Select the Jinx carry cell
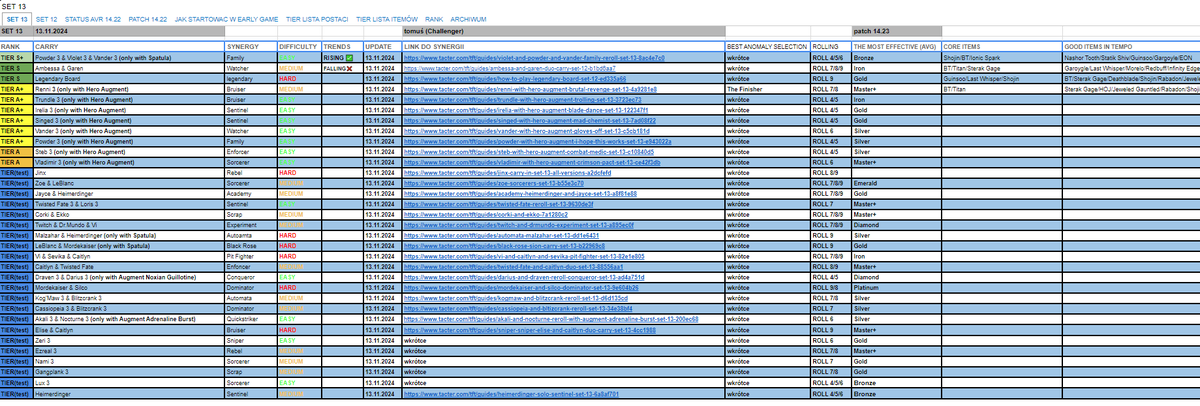 click(x=128, y=172)
